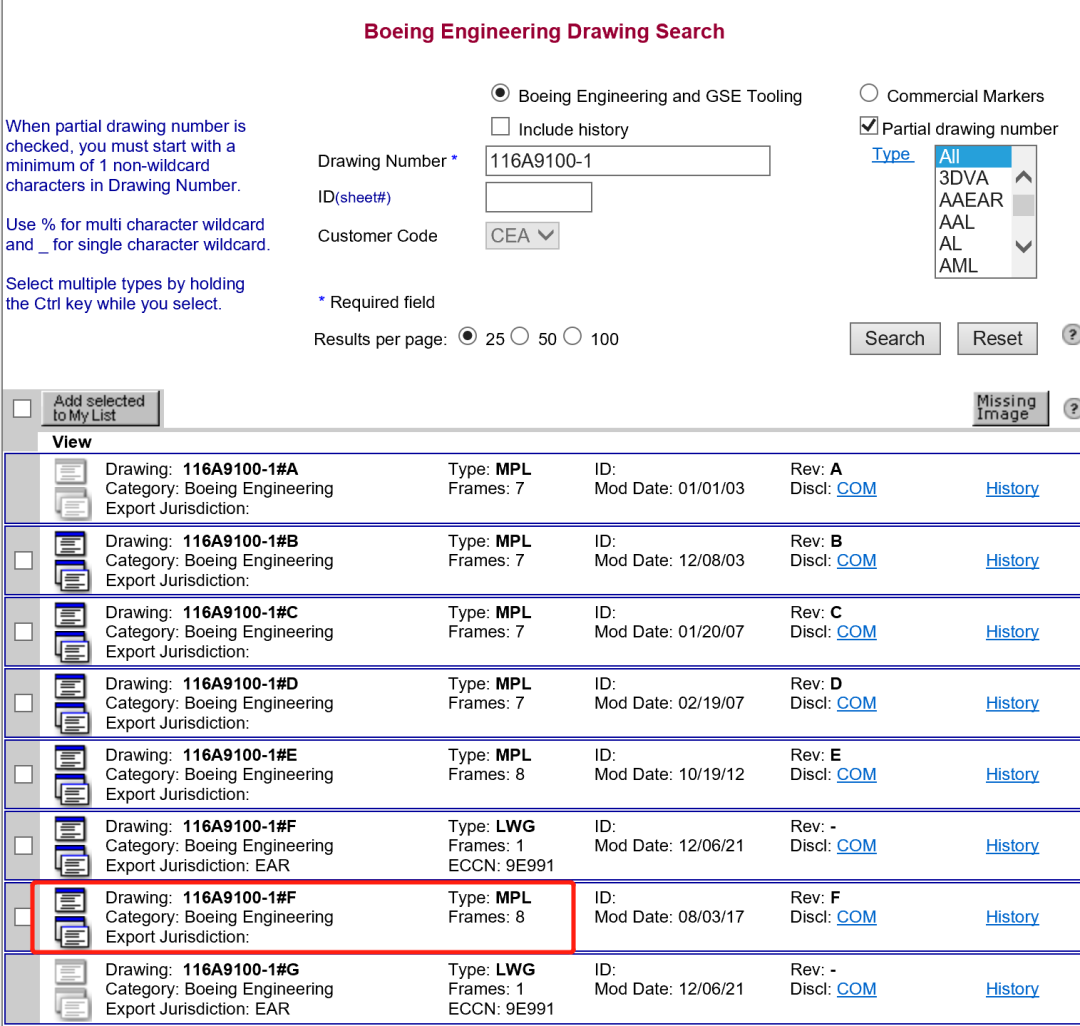1080x1026 pixels.
Task: Set results per page to 50
Action: point(520,337)
